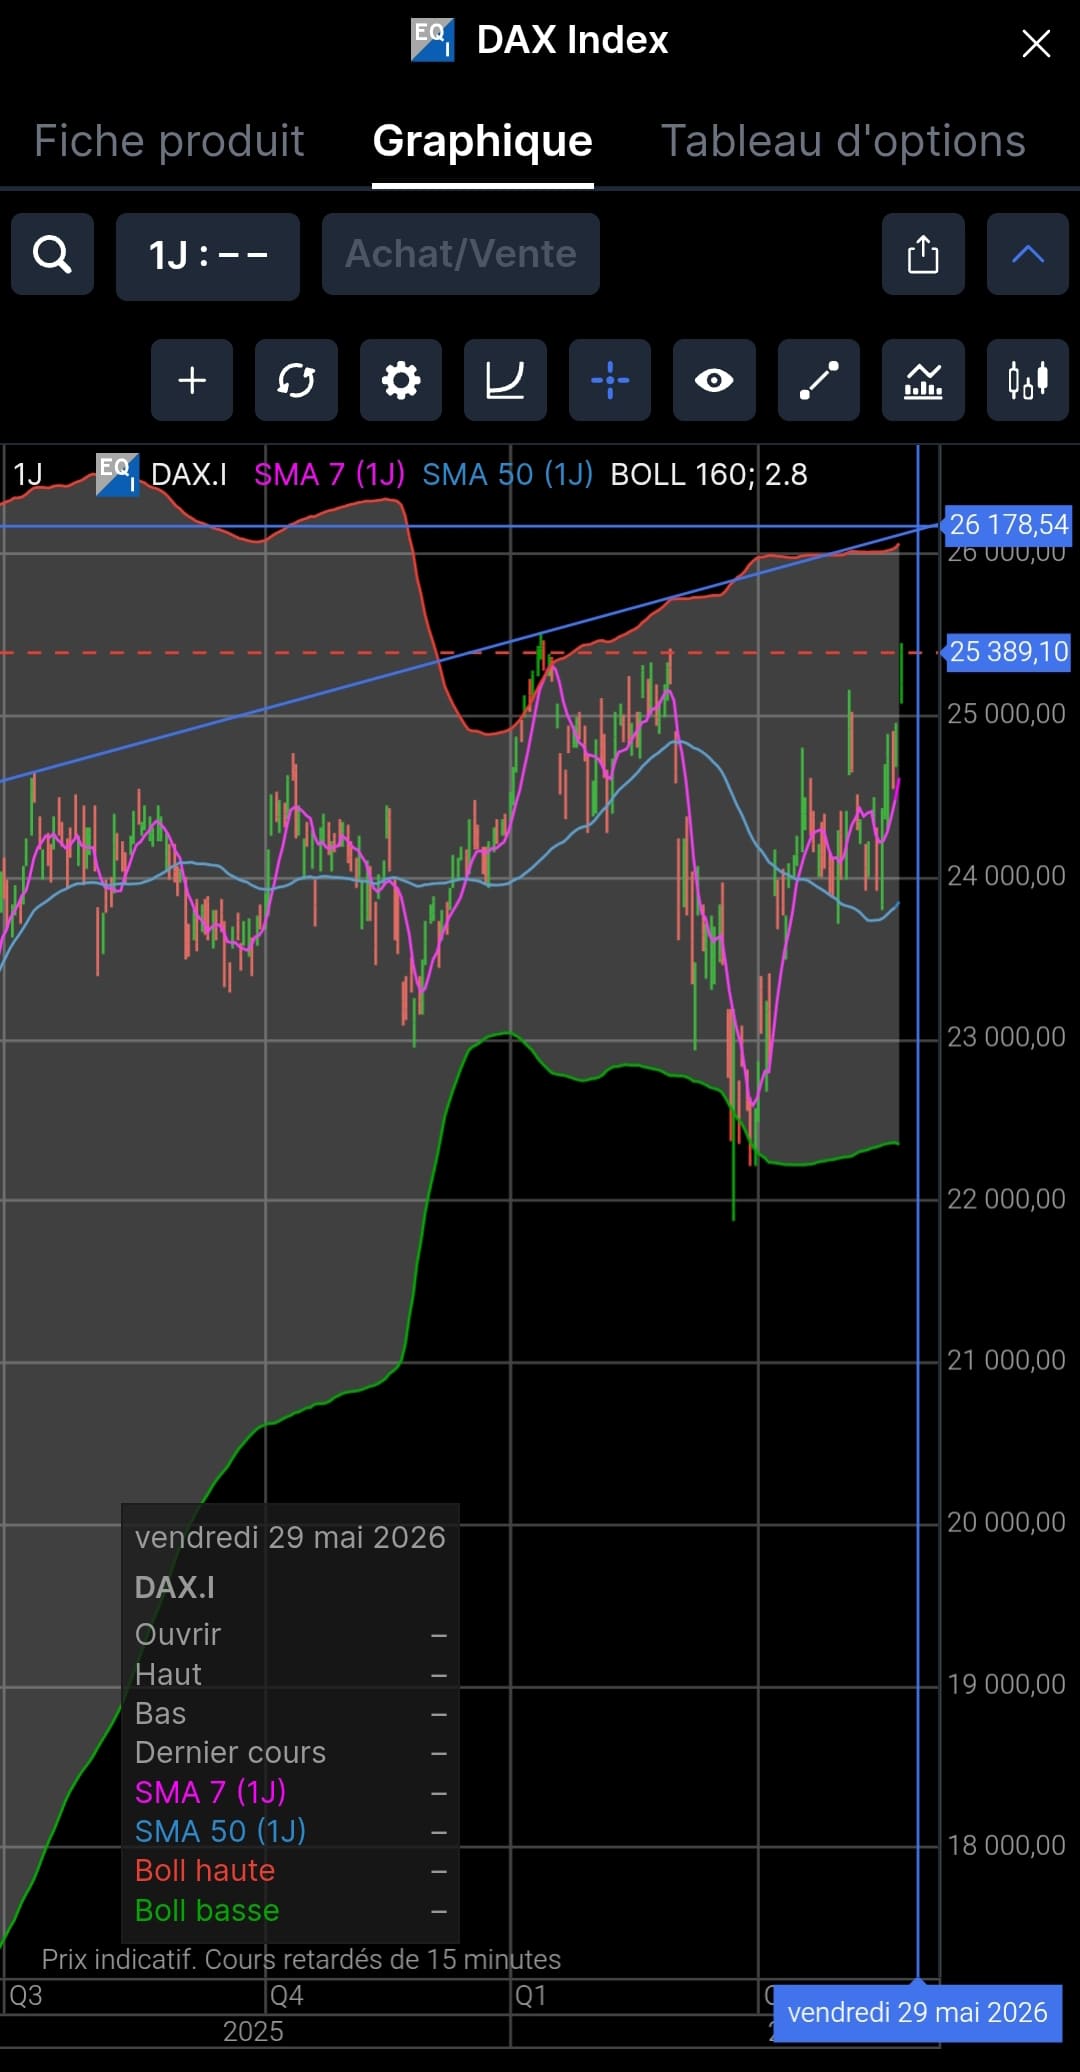Tap the Q1 label on time axis
Image resolution: width=1080 pixels, height=2072 pixels.
(531, 1995)
